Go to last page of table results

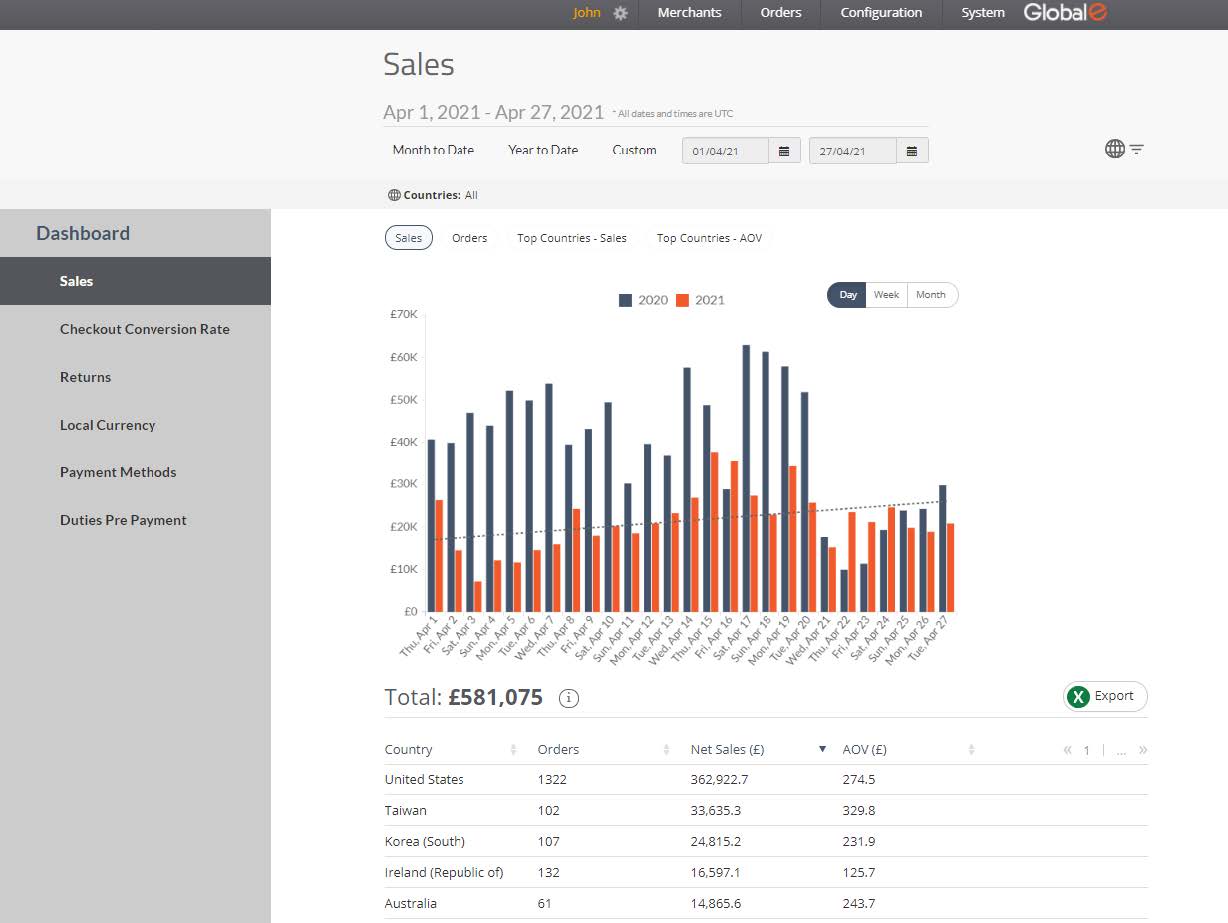point(1143,750)
